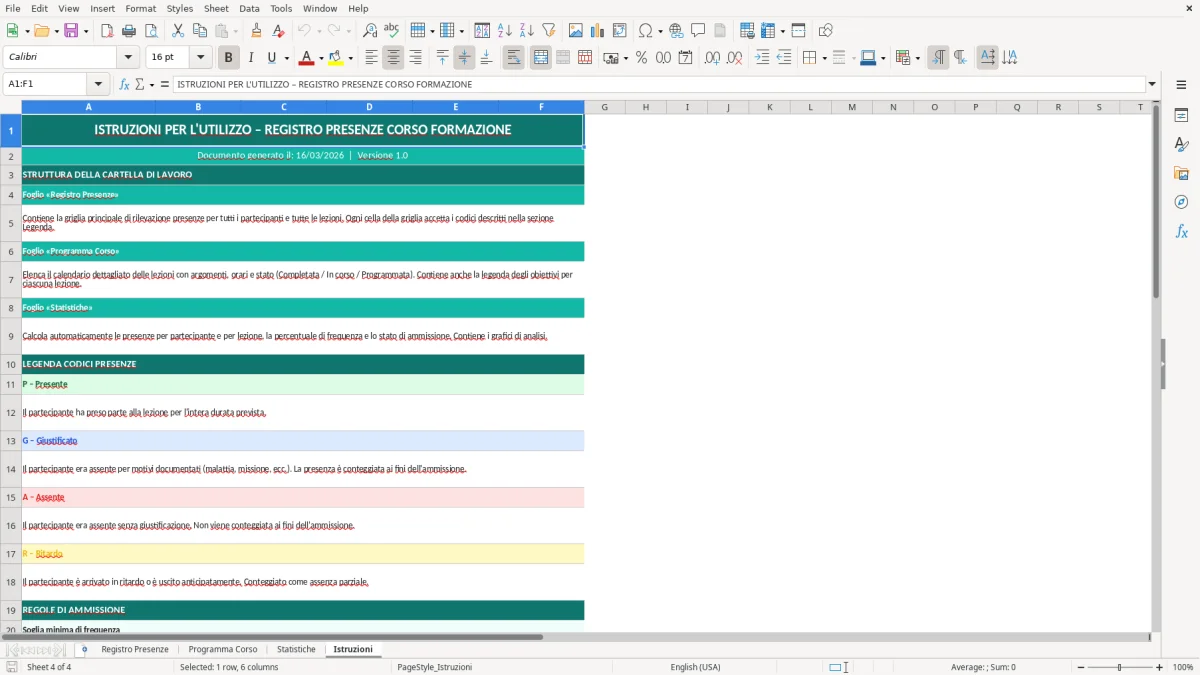Open Font Size dropdown
The height and width of the screenshot is (675, 1200).
click(201, 58)
